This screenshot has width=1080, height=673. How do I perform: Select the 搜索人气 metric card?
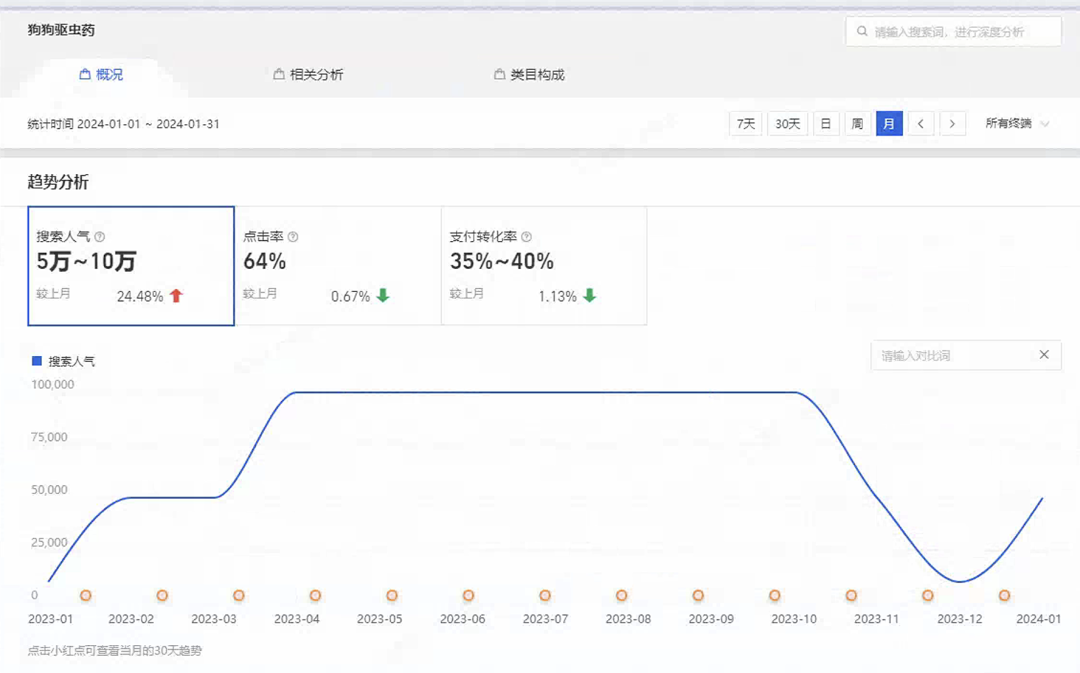[131, 266]
